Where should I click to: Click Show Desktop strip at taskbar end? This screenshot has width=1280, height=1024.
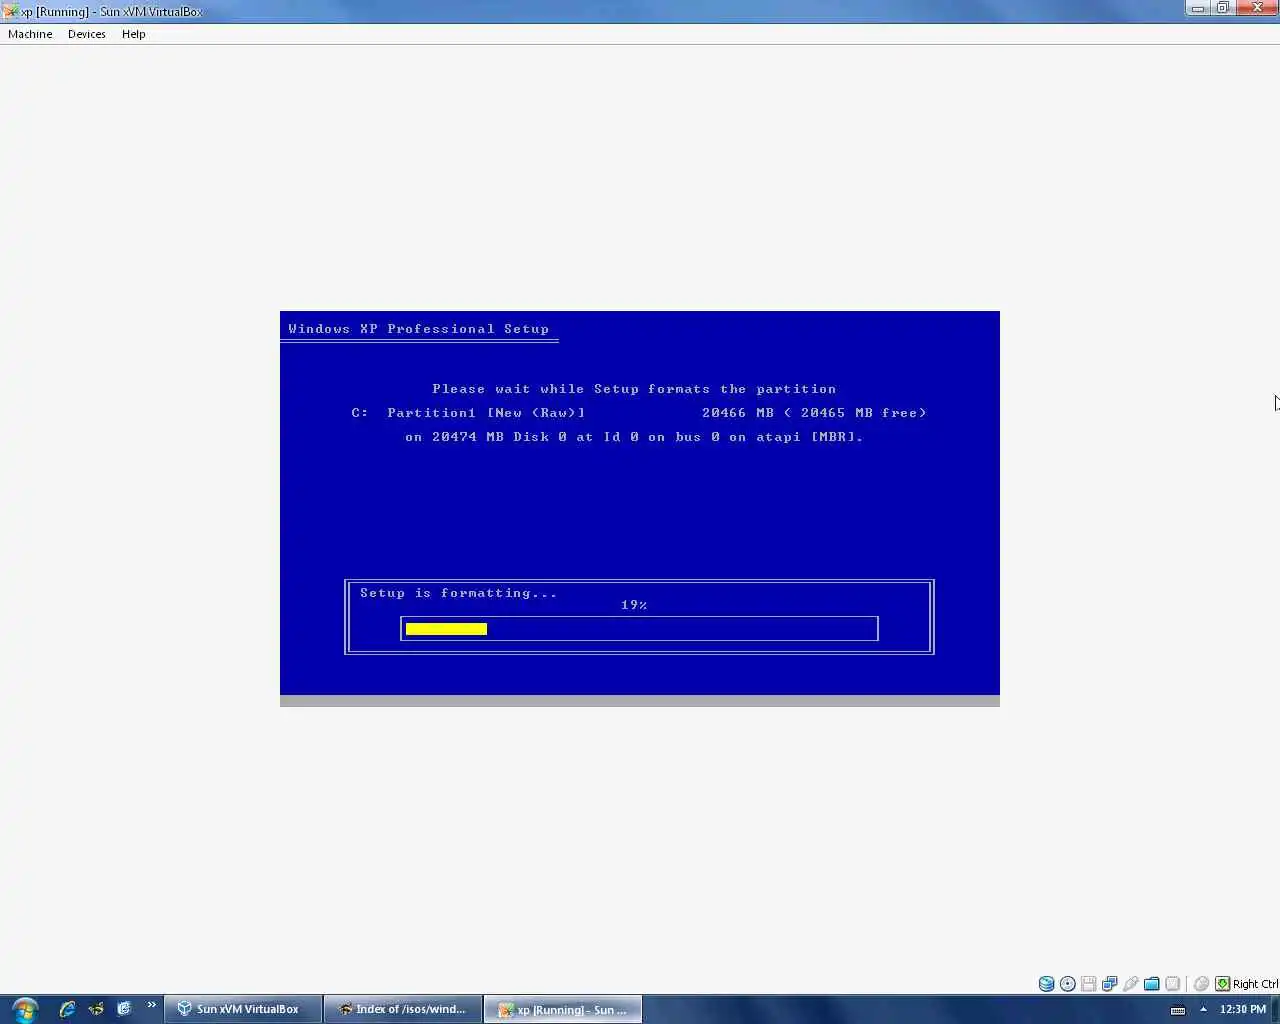pos(1275,1009)
